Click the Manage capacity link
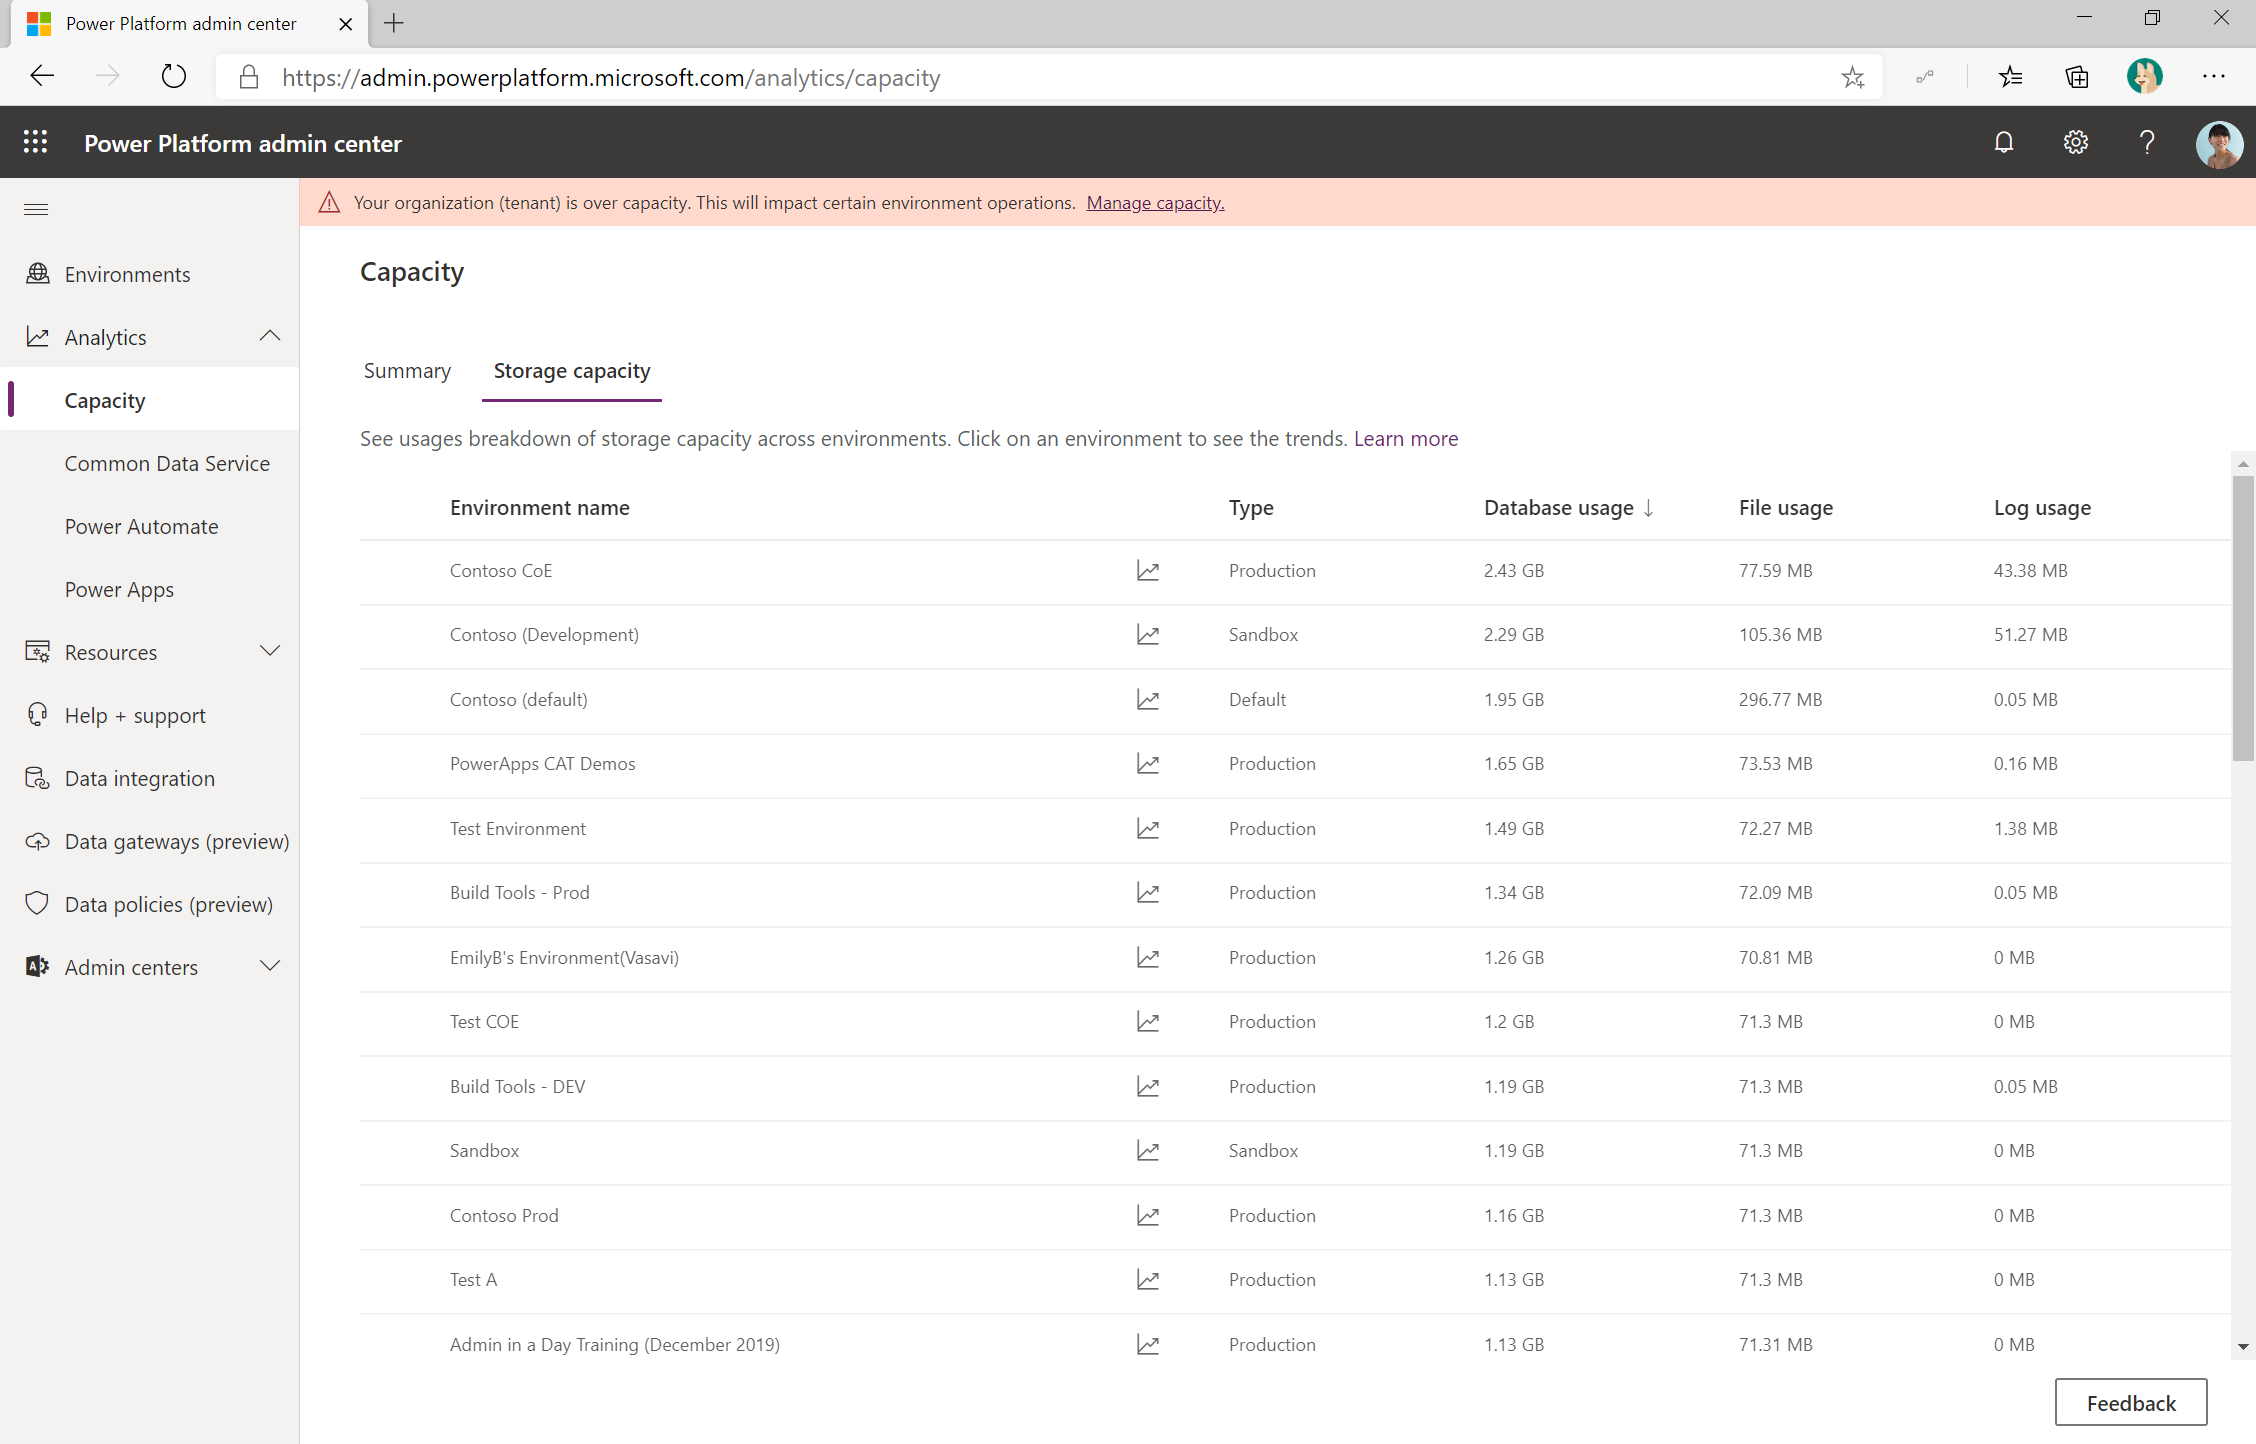Image resolution: width=2256 pixels, height=1444 pixels. [x=1153, y=202]
